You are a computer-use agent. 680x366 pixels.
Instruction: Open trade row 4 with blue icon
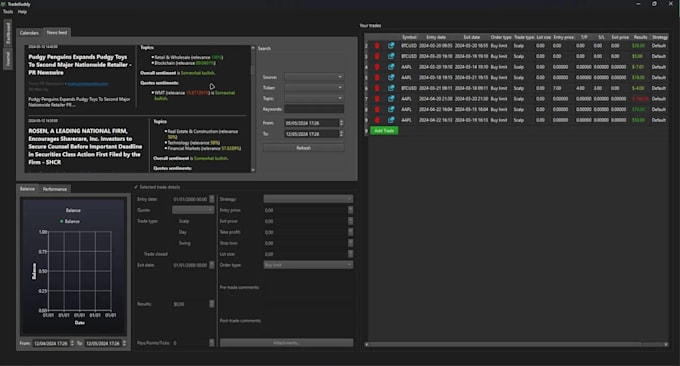pyautogui.click(x=391, y=67)
